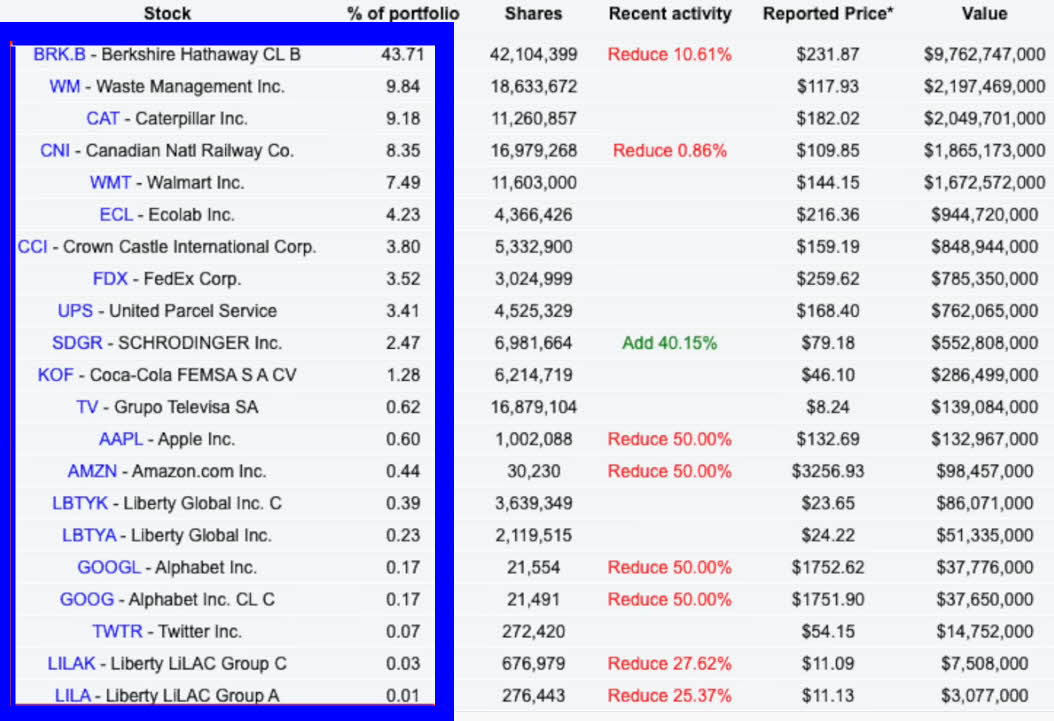Open the AAPL Apple ticker link
The height and width of the screenshot is (721, 1054).
click(121, 439)
